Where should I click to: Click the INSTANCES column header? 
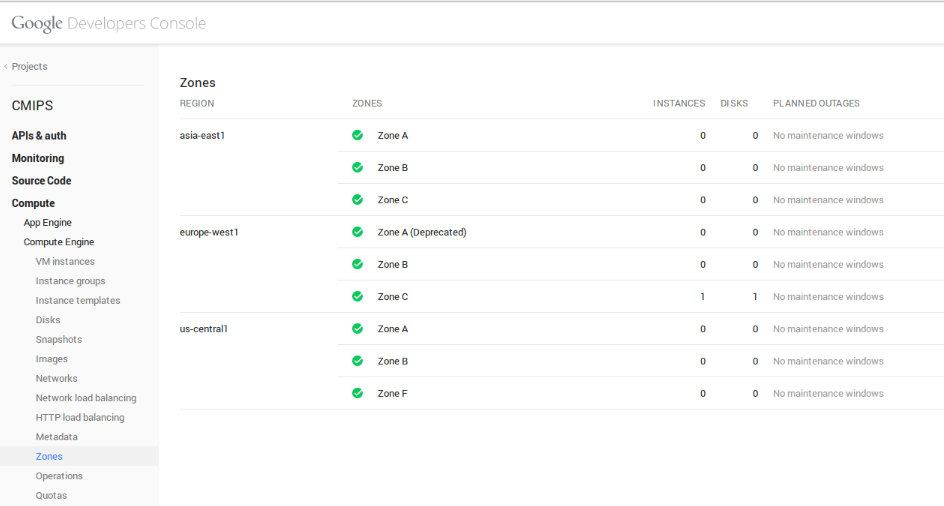click(x=679, y=103)
